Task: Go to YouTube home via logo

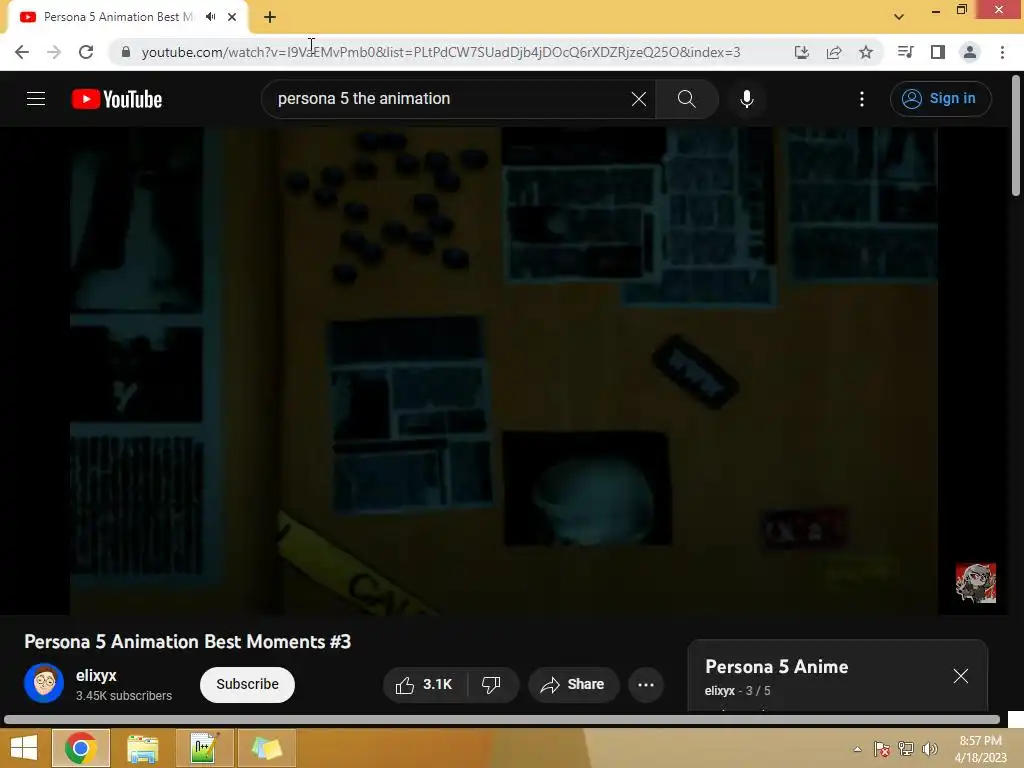Action: click(117, 99)
